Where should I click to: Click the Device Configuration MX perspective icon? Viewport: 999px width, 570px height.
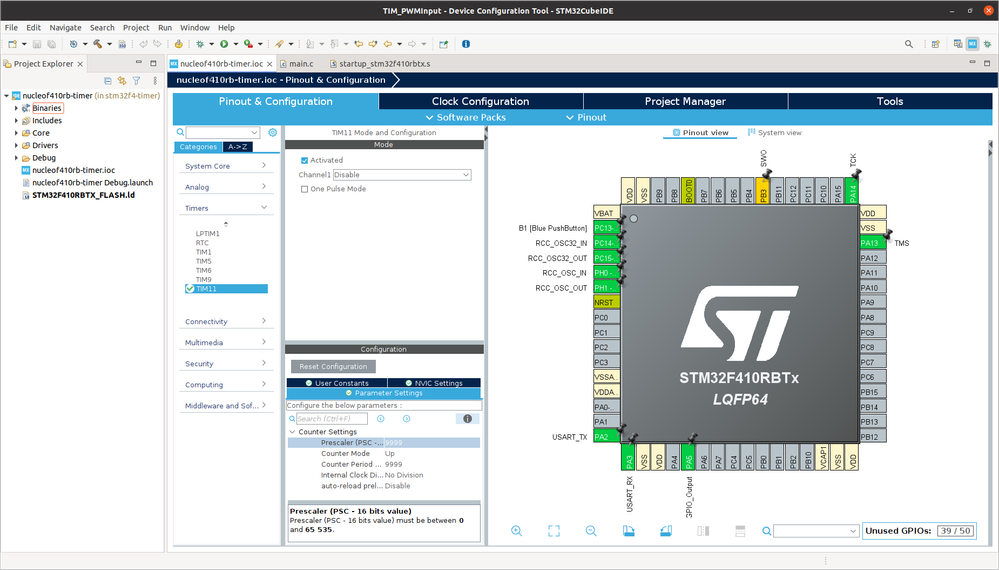[972, 44]
